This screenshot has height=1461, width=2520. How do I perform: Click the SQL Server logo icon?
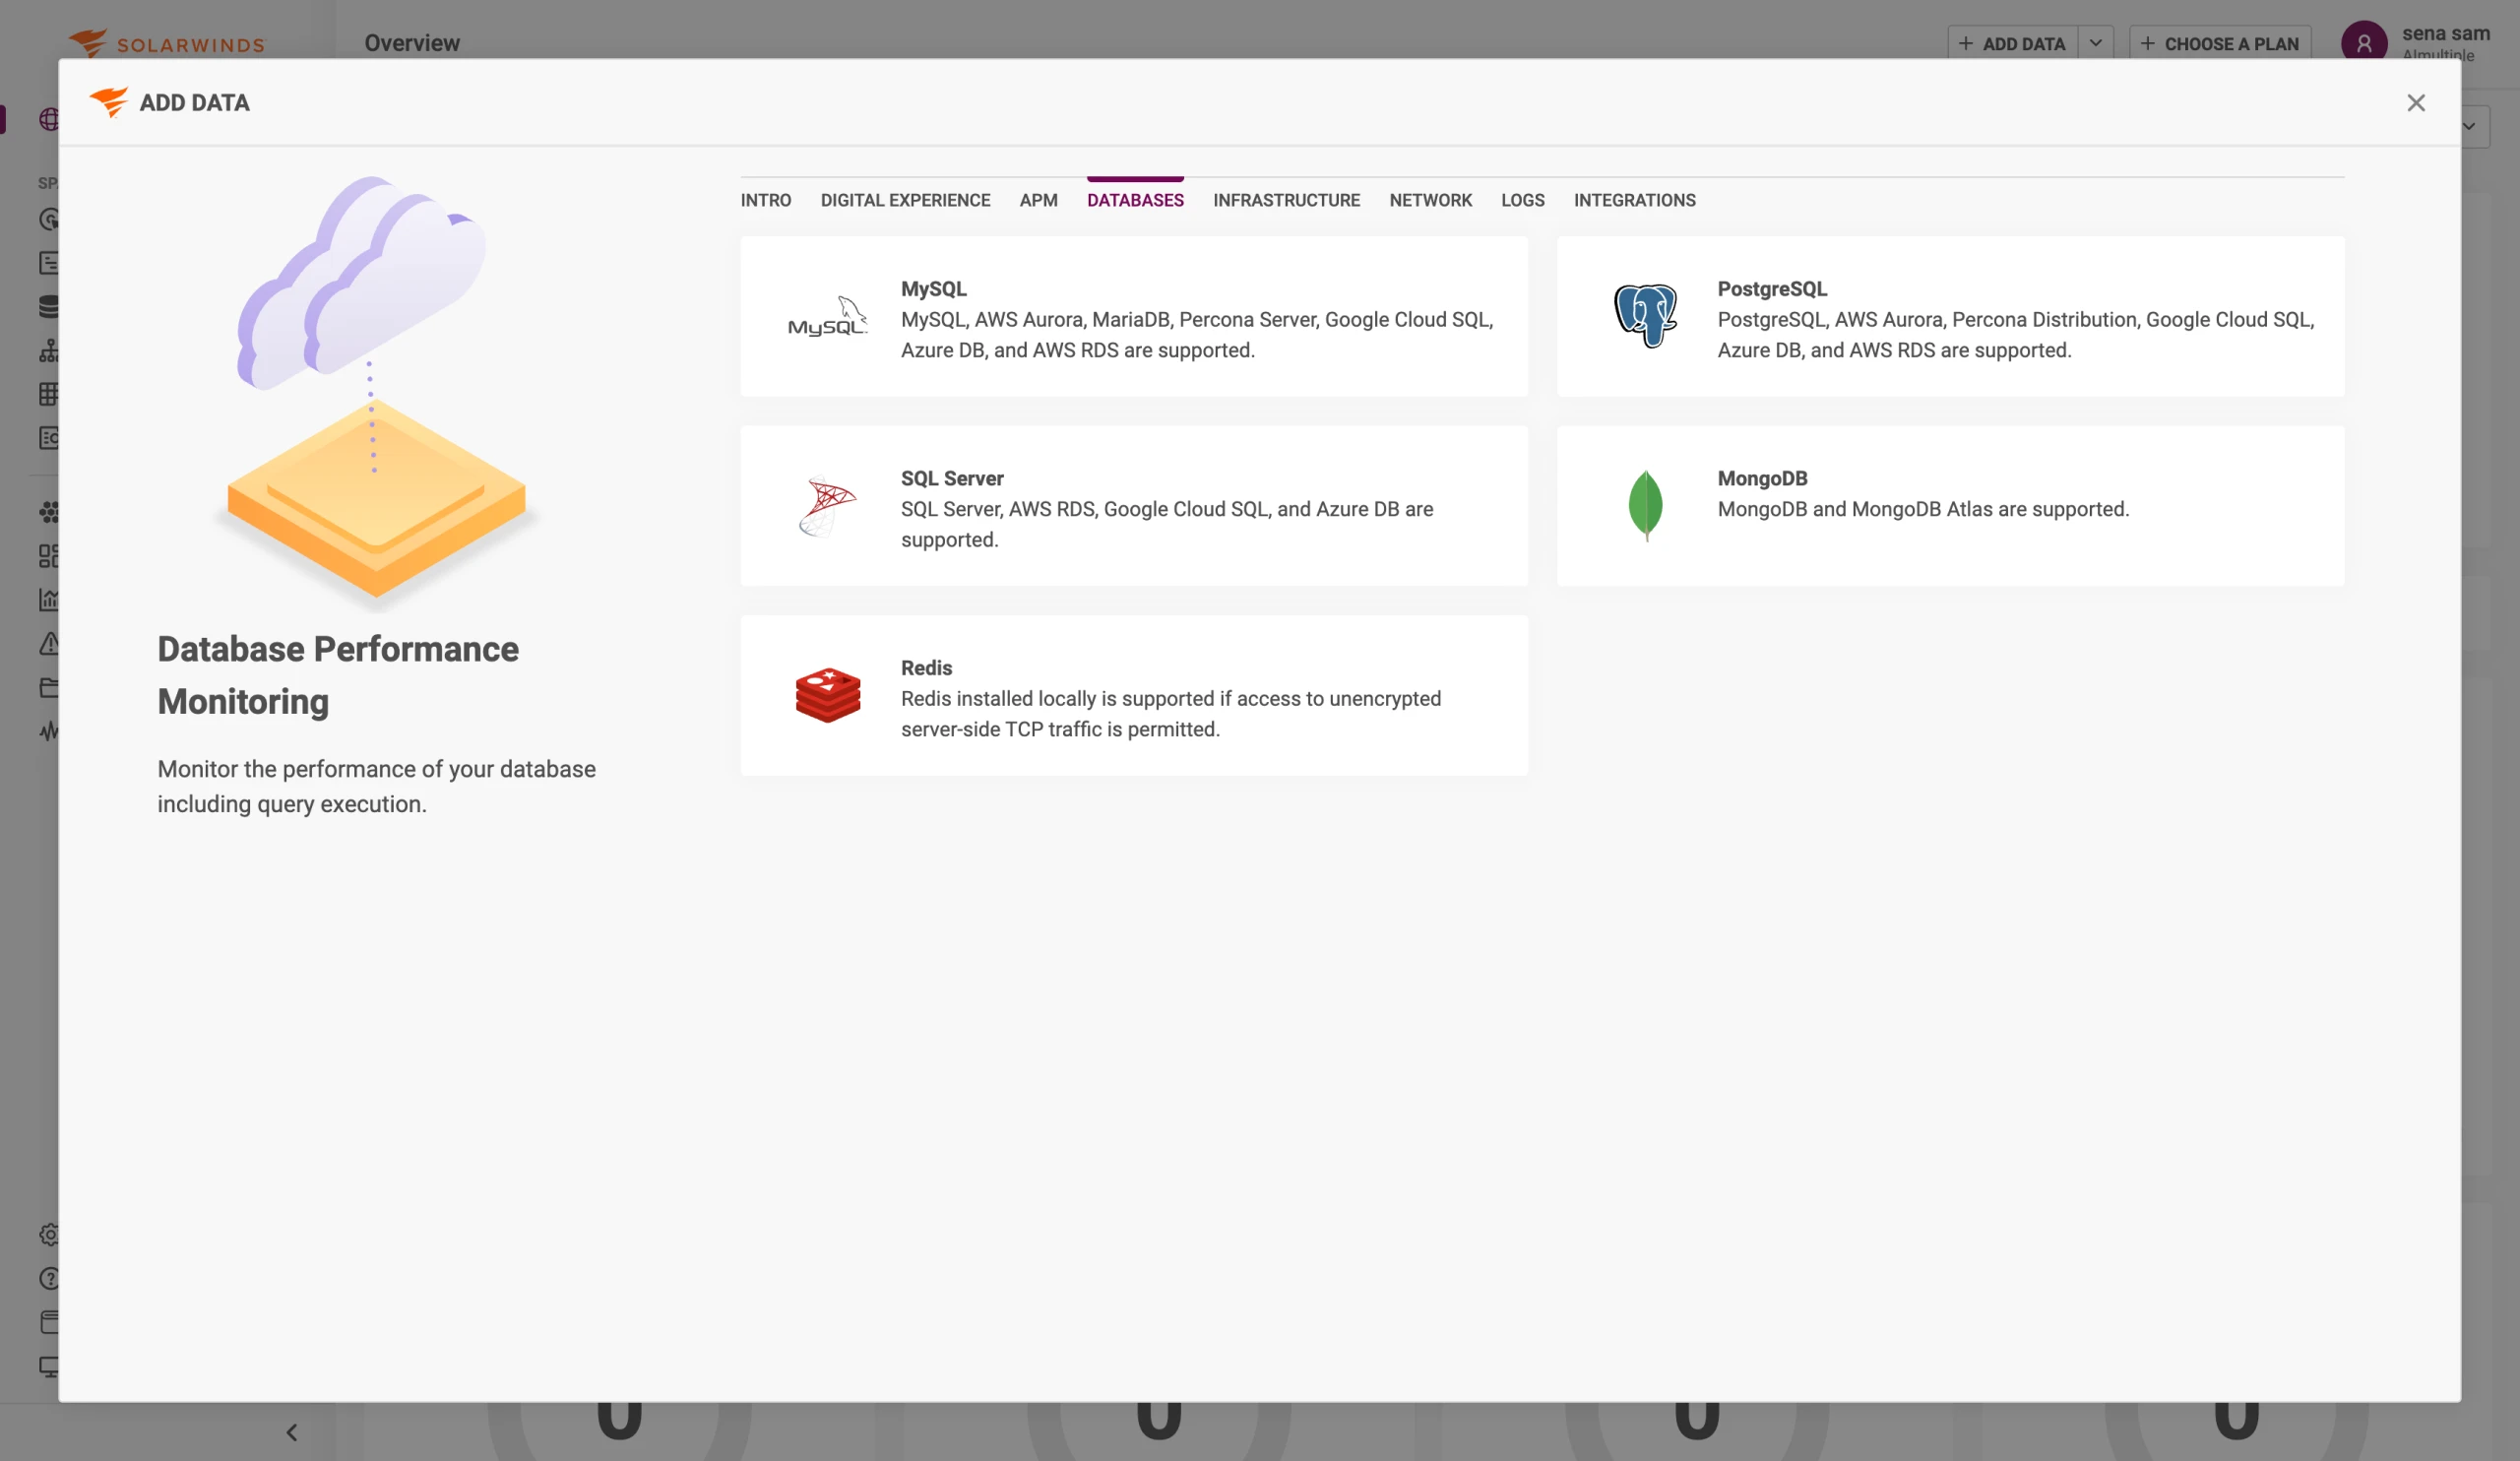tap(828, 506)
